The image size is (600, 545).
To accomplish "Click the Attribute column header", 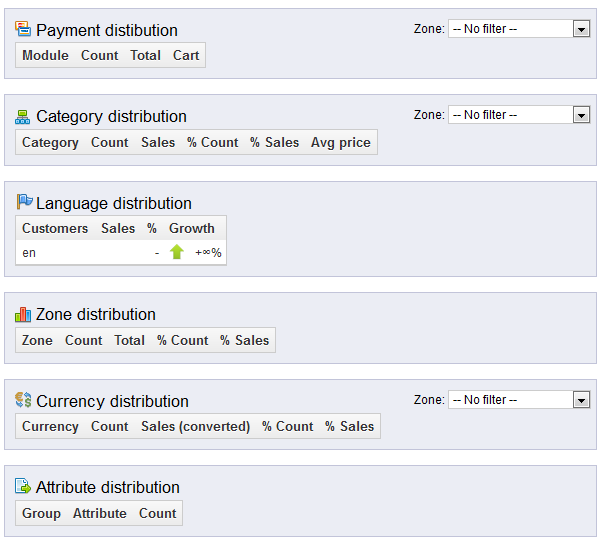I will 100,514.
